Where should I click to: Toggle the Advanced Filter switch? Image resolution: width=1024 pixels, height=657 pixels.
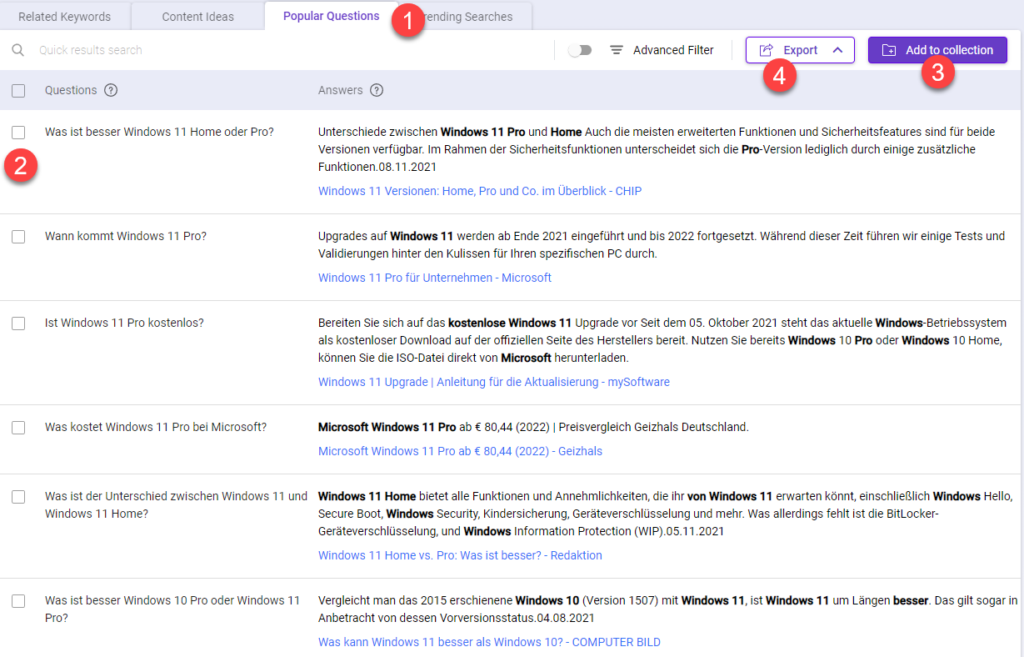[x=579, y=50]
